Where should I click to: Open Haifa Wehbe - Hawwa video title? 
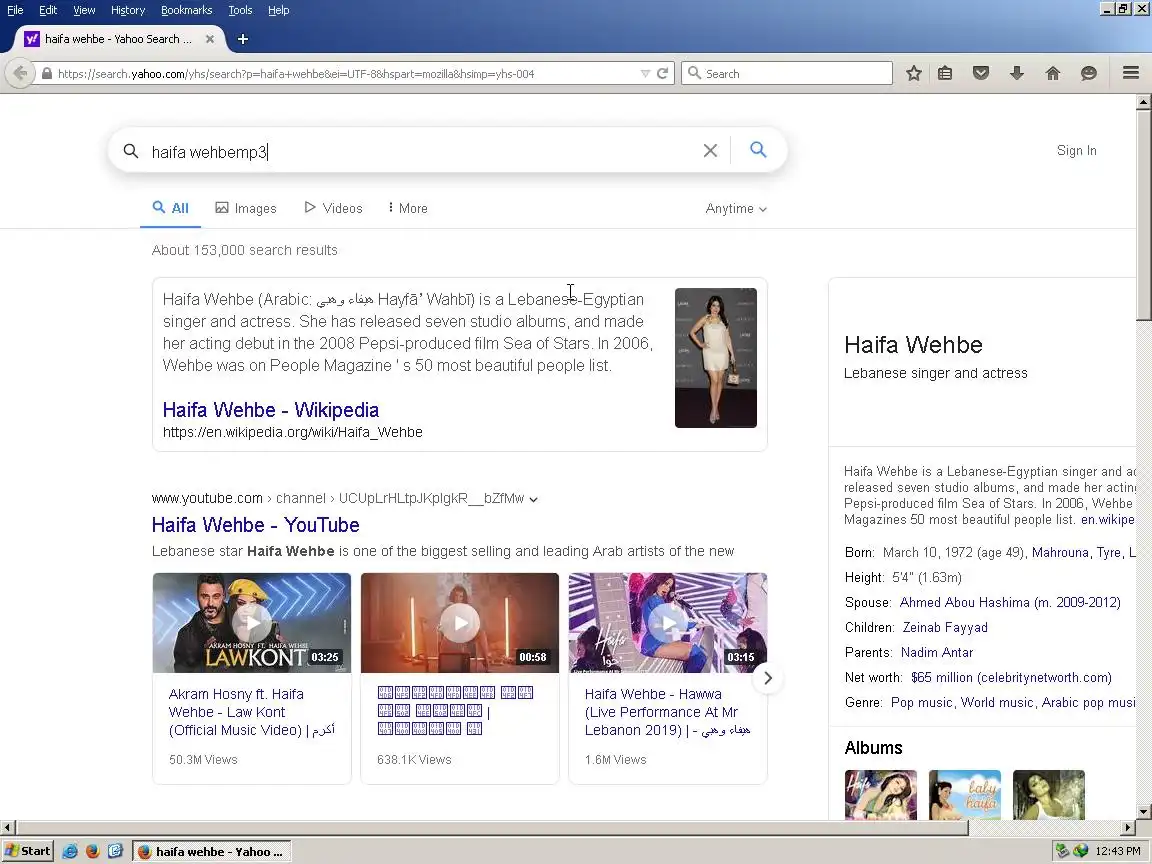[667, 712]
